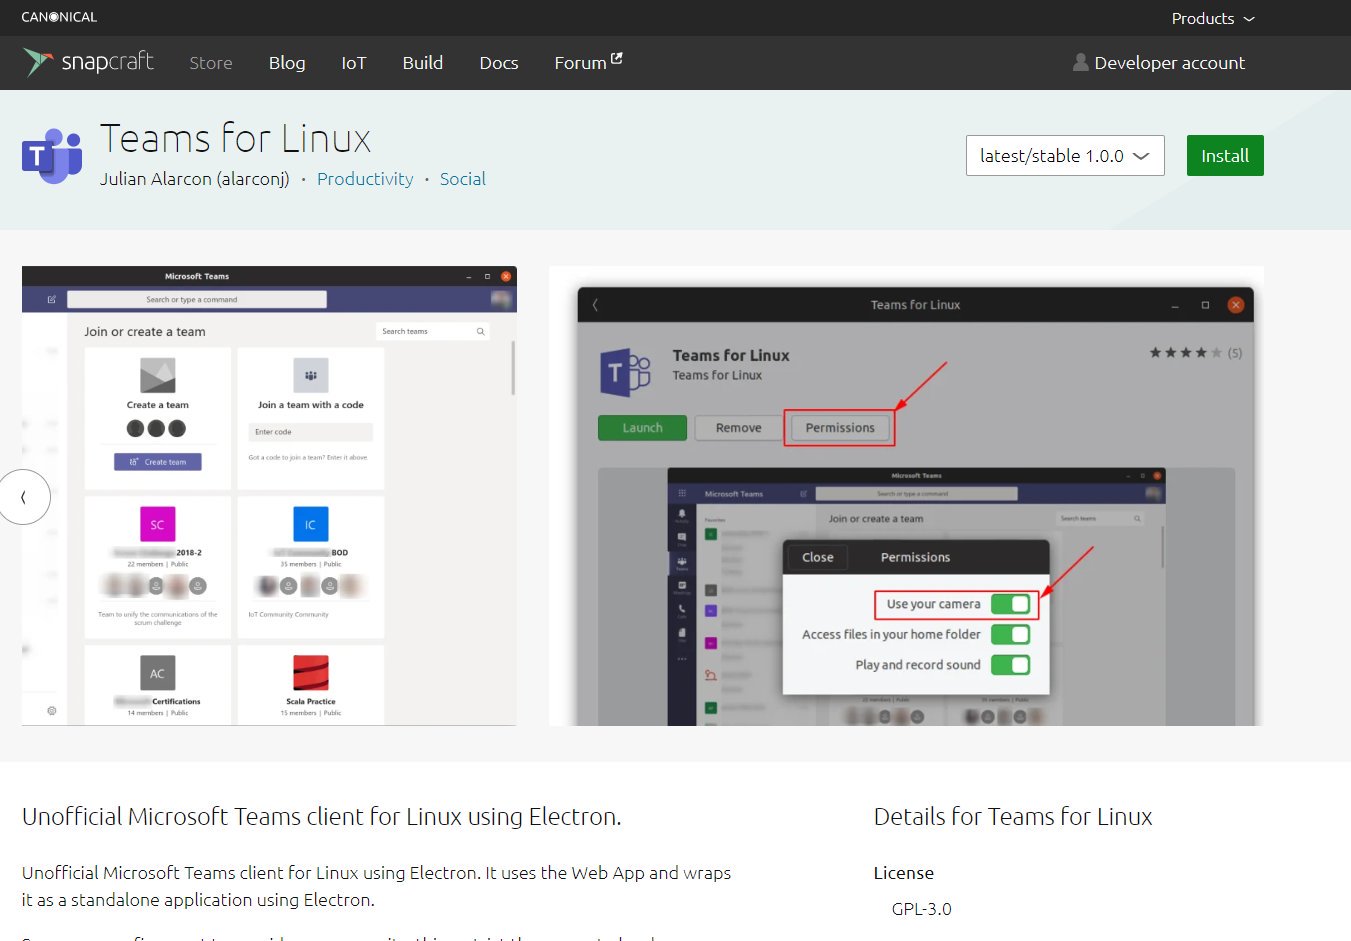Click the Productivity category link

(365, 179)
